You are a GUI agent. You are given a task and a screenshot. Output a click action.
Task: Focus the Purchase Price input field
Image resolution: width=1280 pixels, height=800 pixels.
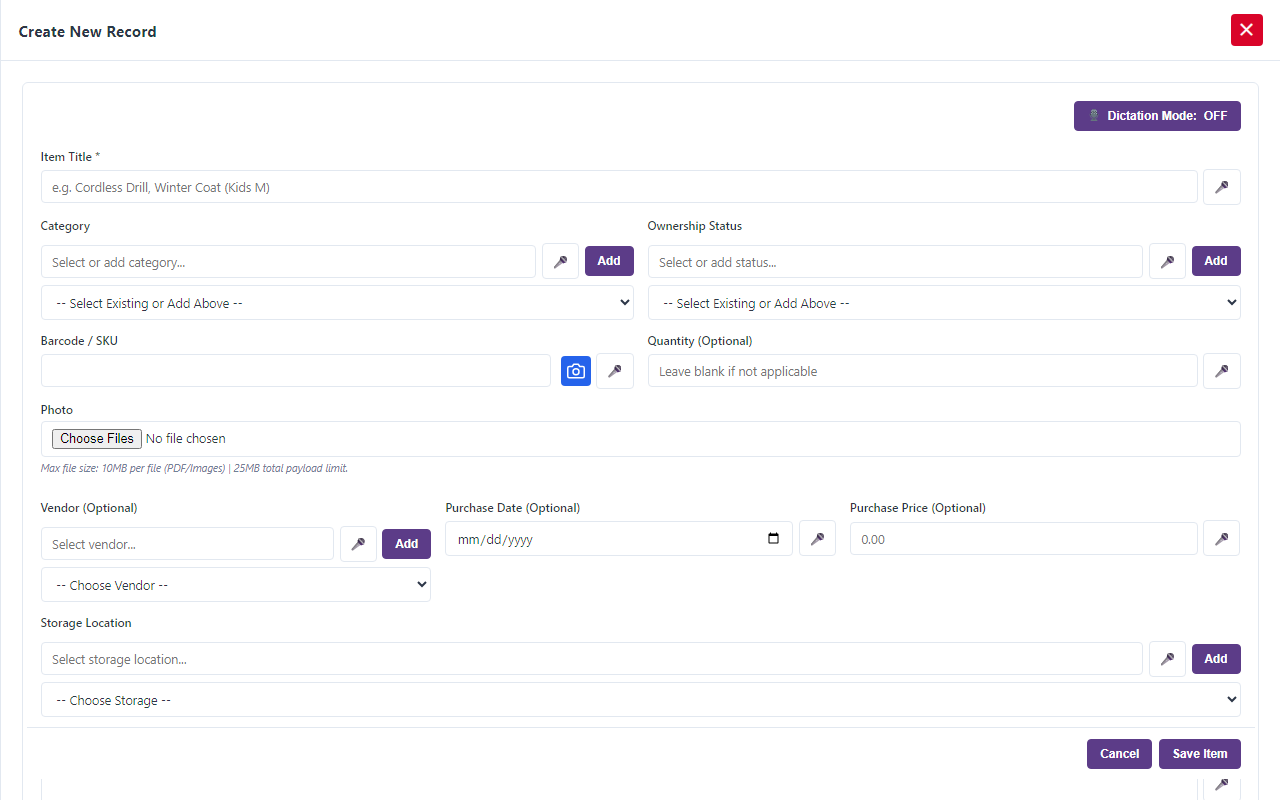[x=1024, y=539]
